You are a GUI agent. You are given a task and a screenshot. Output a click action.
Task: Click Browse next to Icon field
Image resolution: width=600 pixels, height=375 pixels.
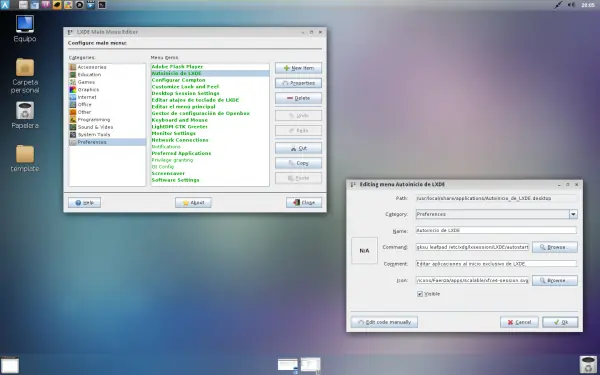tap(554, 280)
